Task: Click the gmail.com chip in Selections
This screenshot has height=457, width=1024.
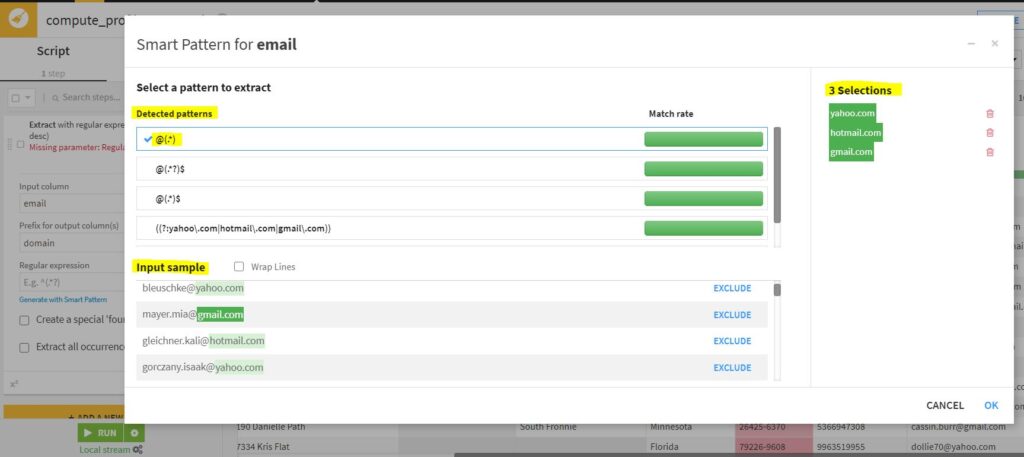Action: click(x=851, y=152)
